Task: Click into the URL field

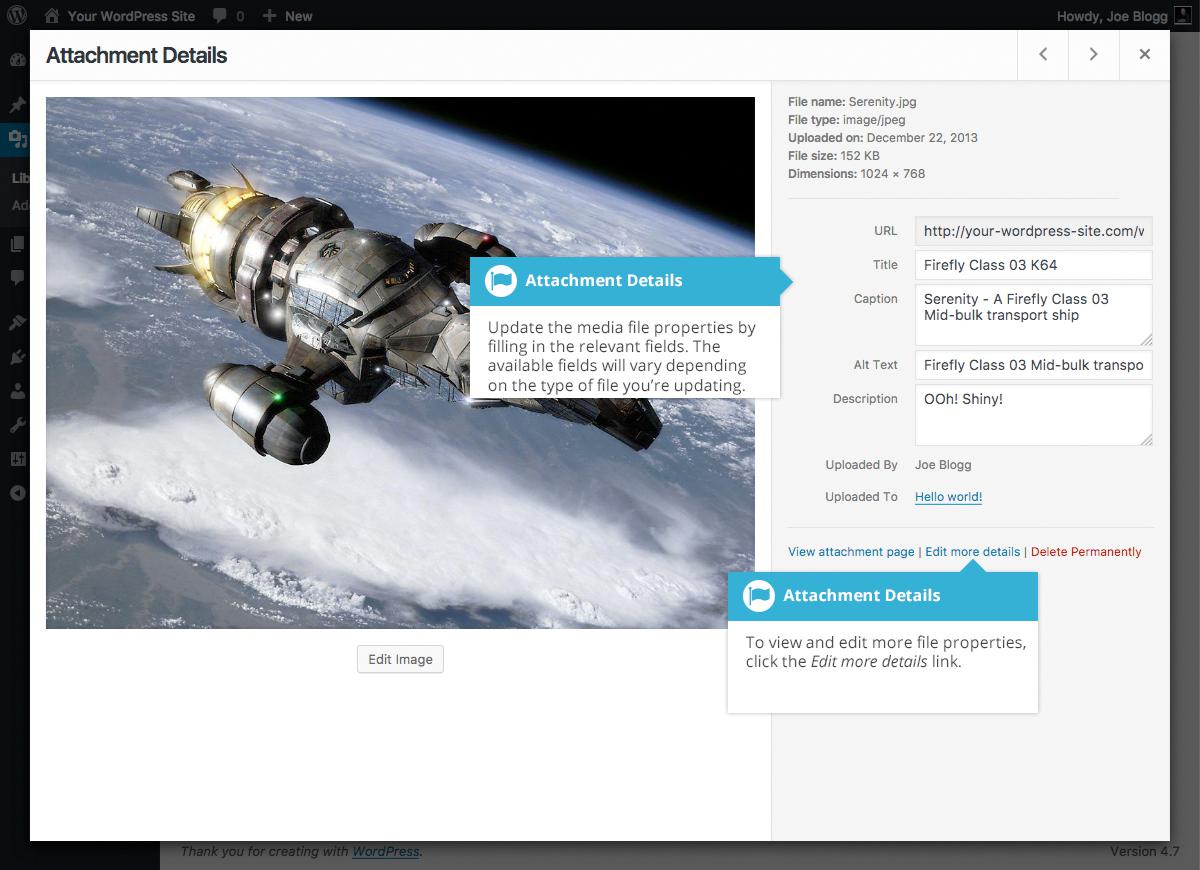Action: 1034,231
